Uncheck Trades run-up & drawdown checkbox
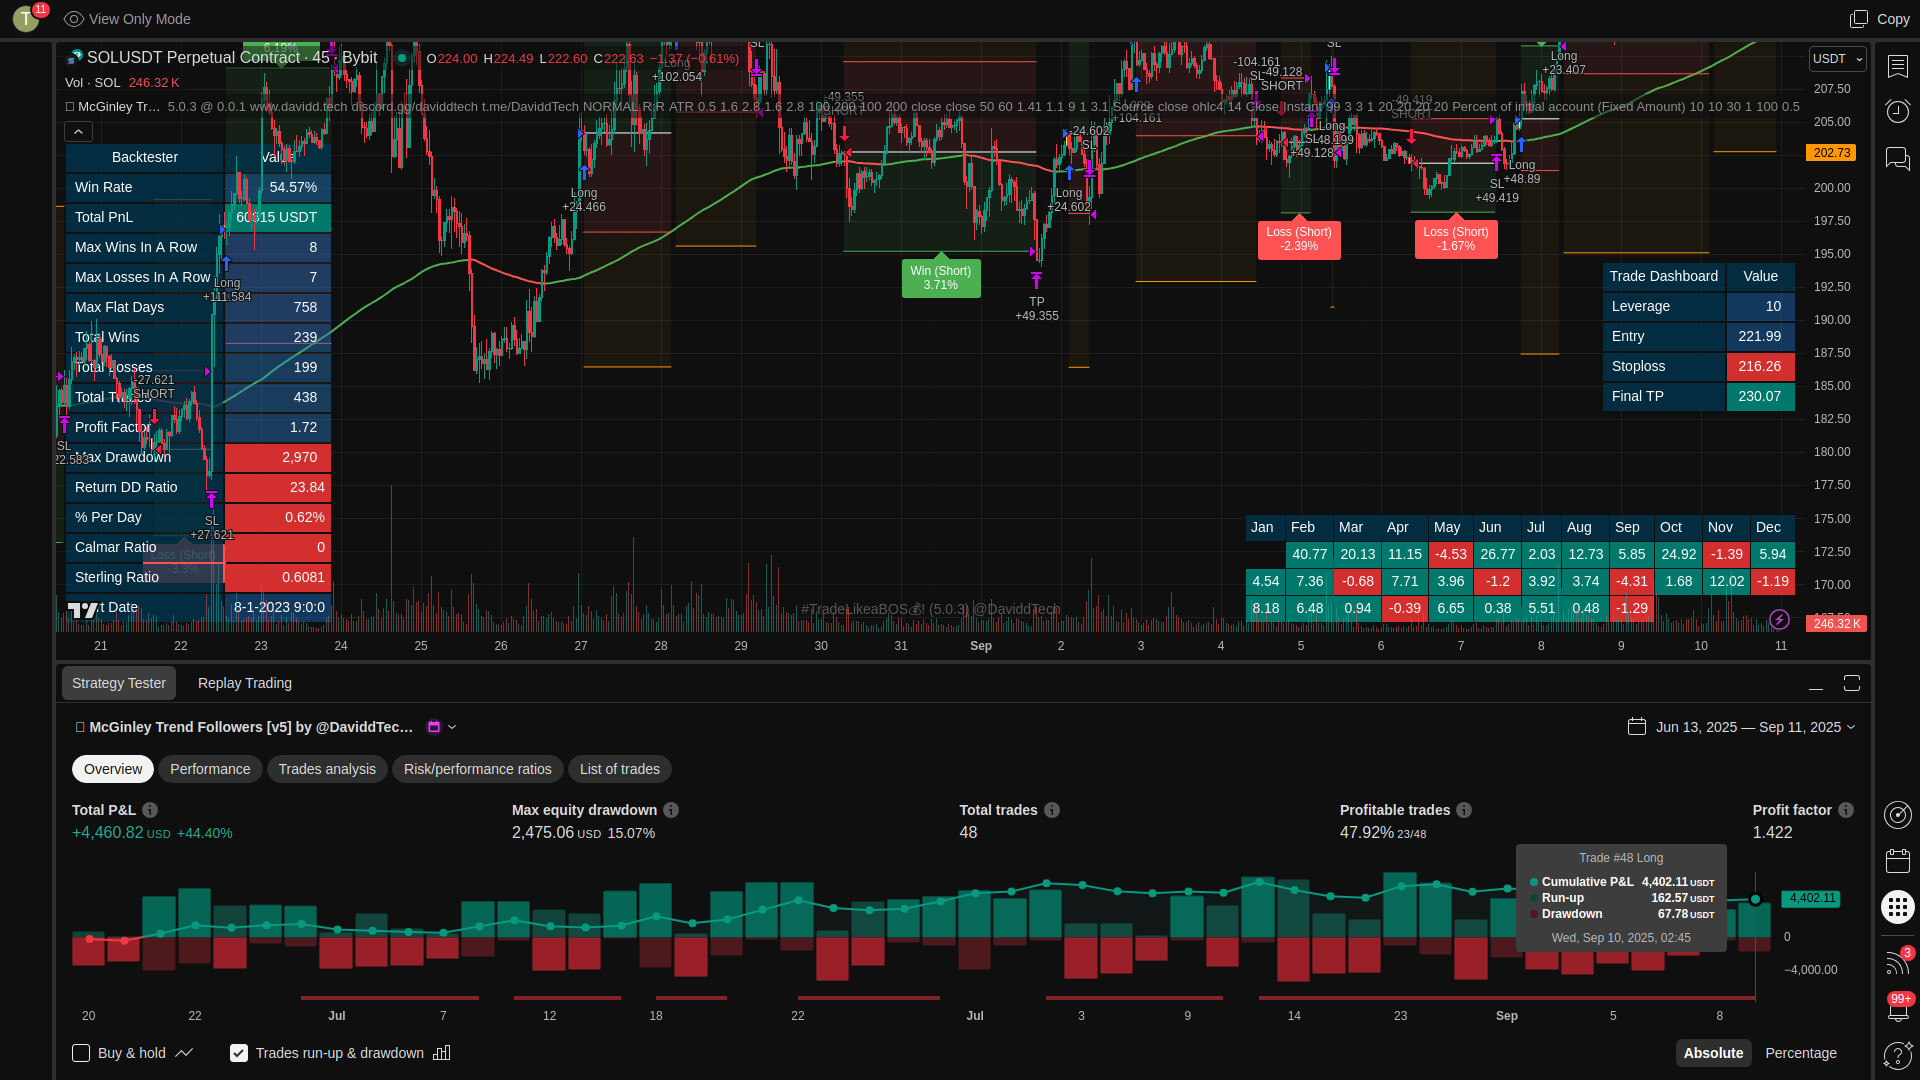Viewport: 1920px width, 1080px height. tap(239, 1053)
